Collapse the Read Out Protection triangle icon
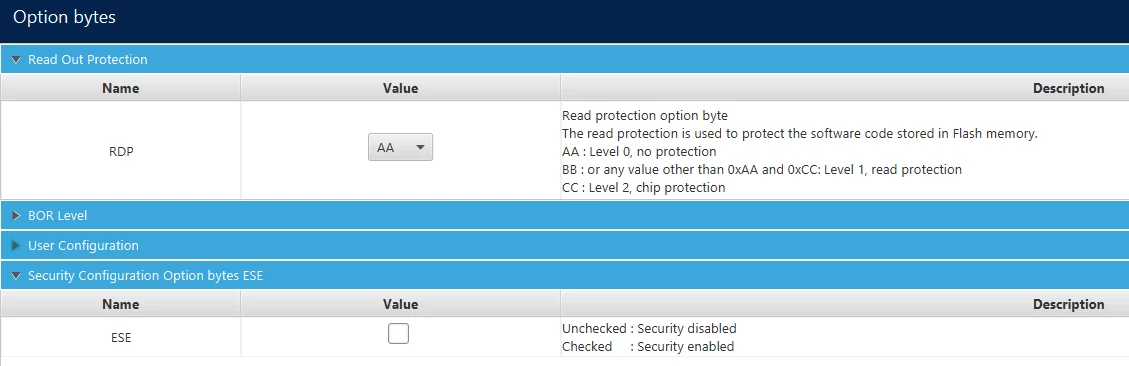This screenshot has height=366, width=1129. [x=16, y=60]
